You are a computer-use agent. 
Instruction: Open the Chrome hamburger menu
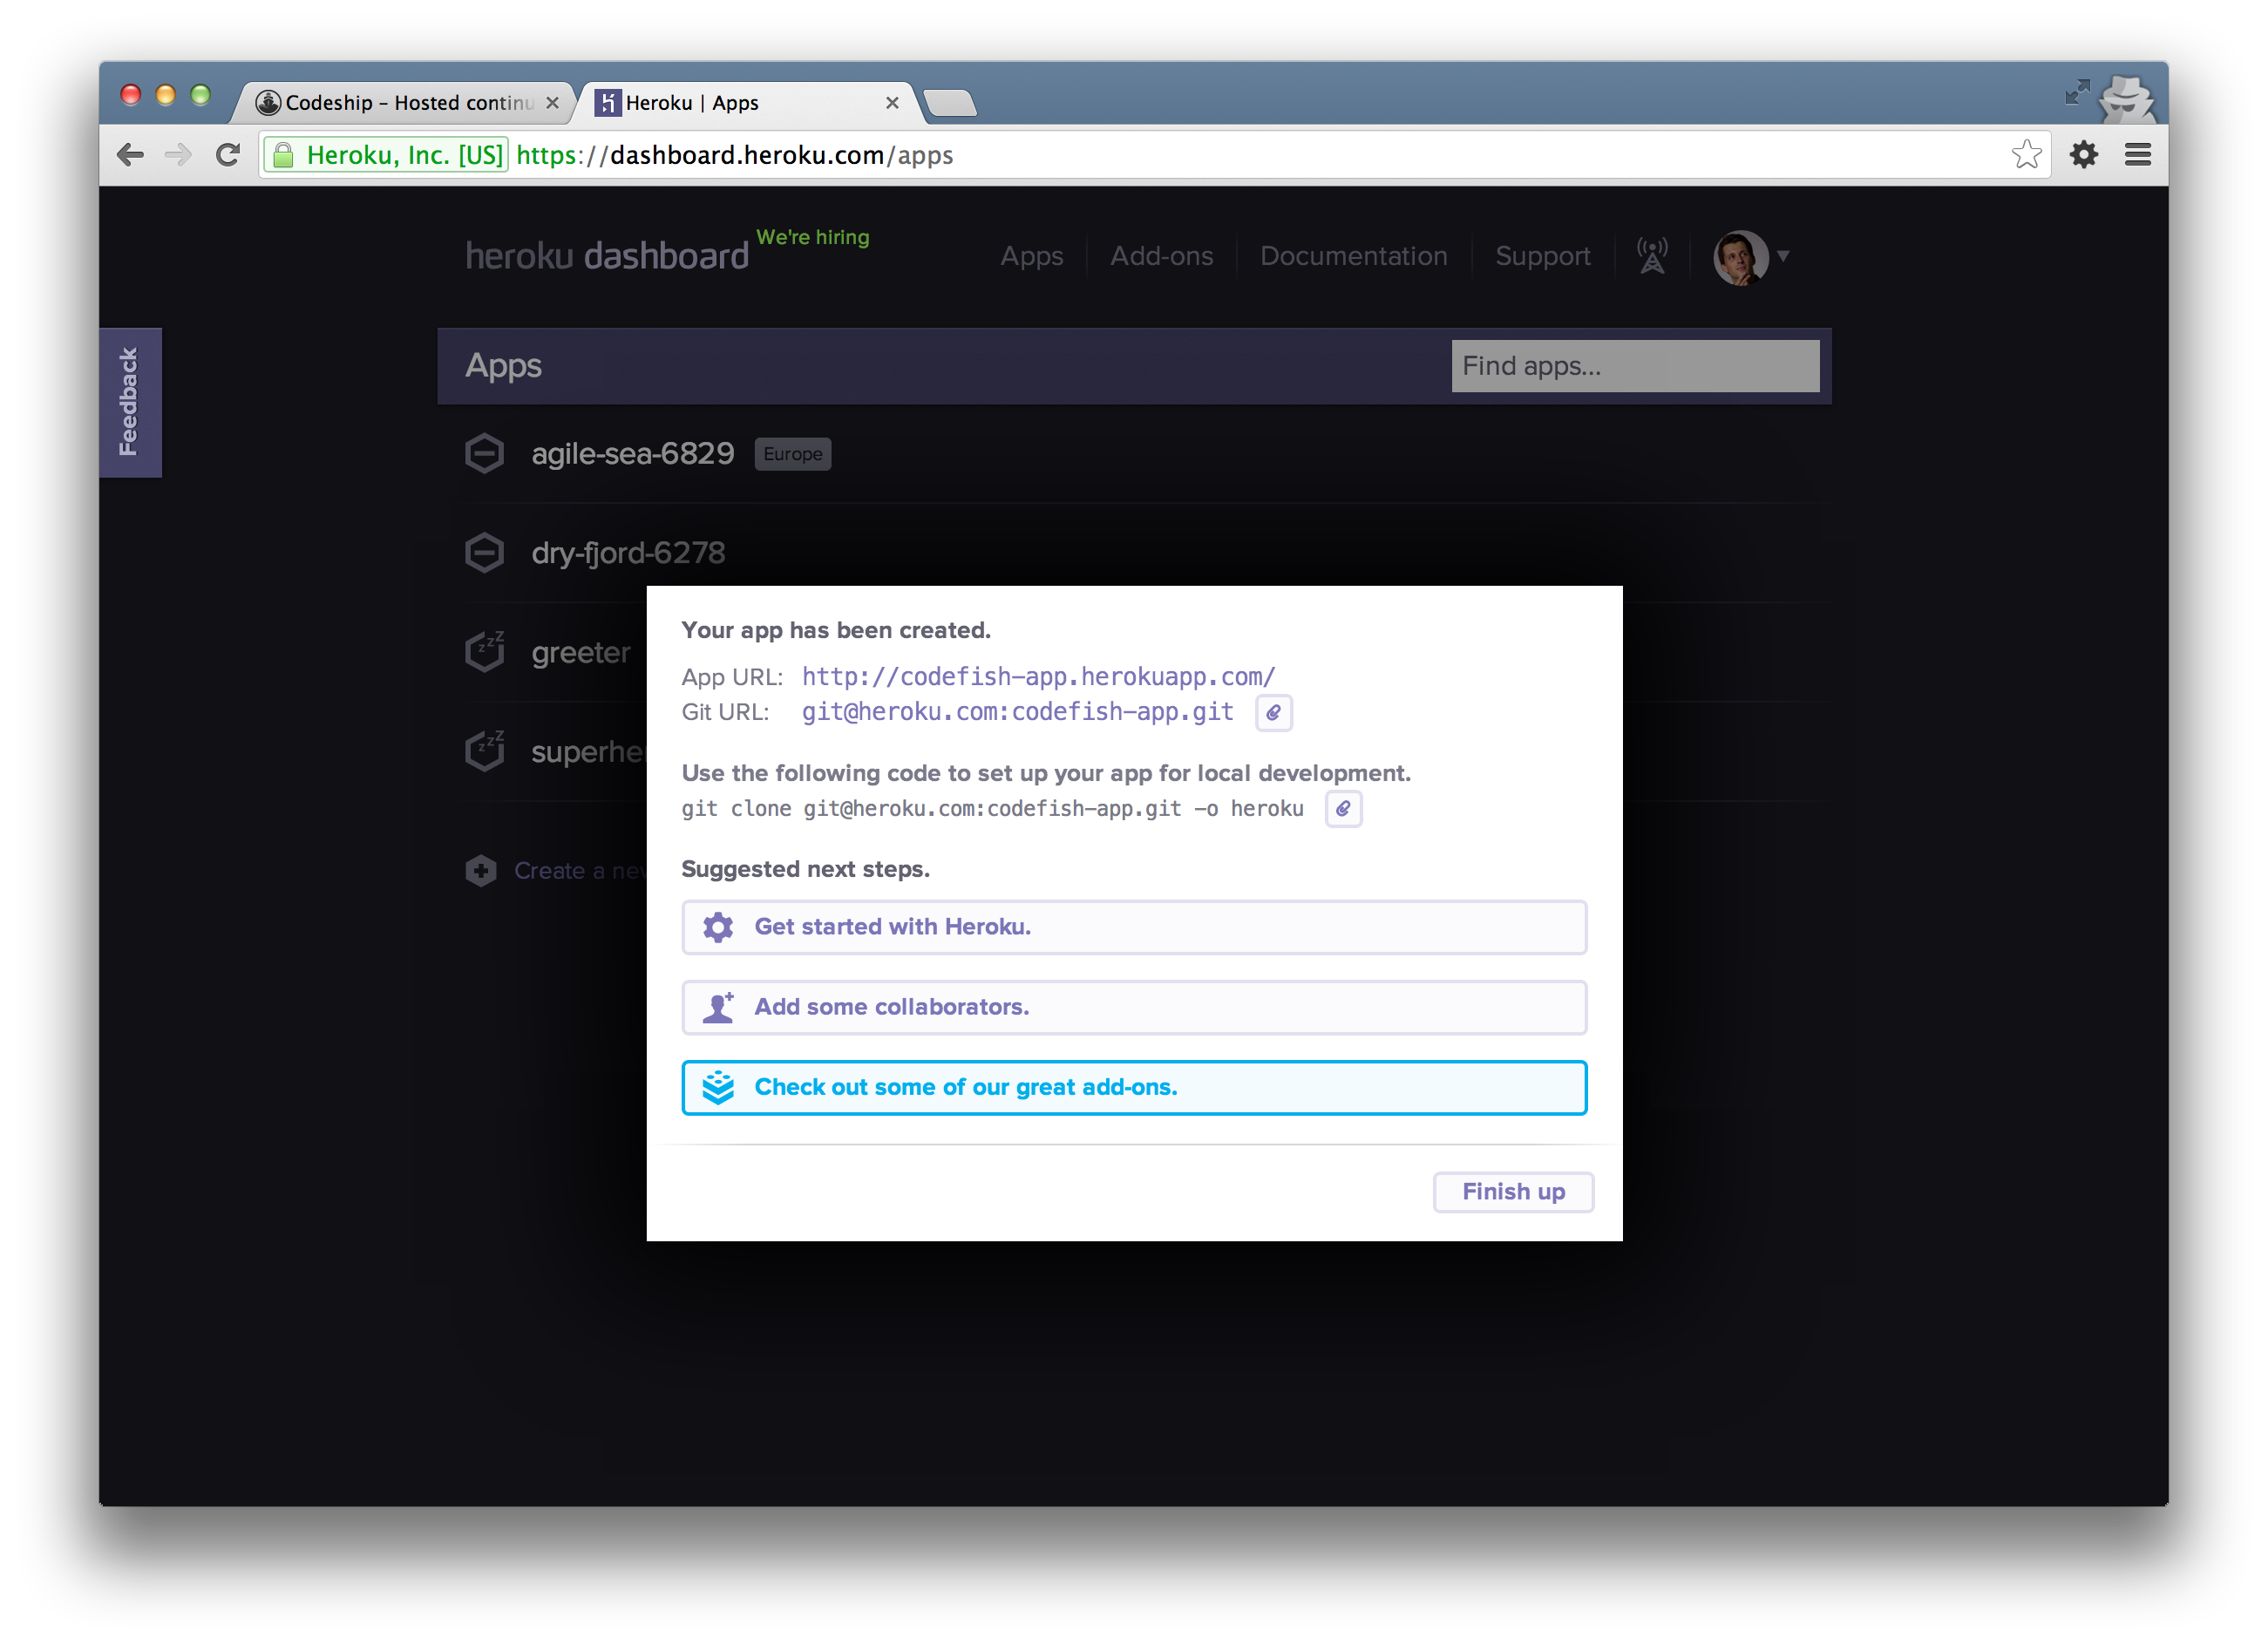(x=2138, y=155)
